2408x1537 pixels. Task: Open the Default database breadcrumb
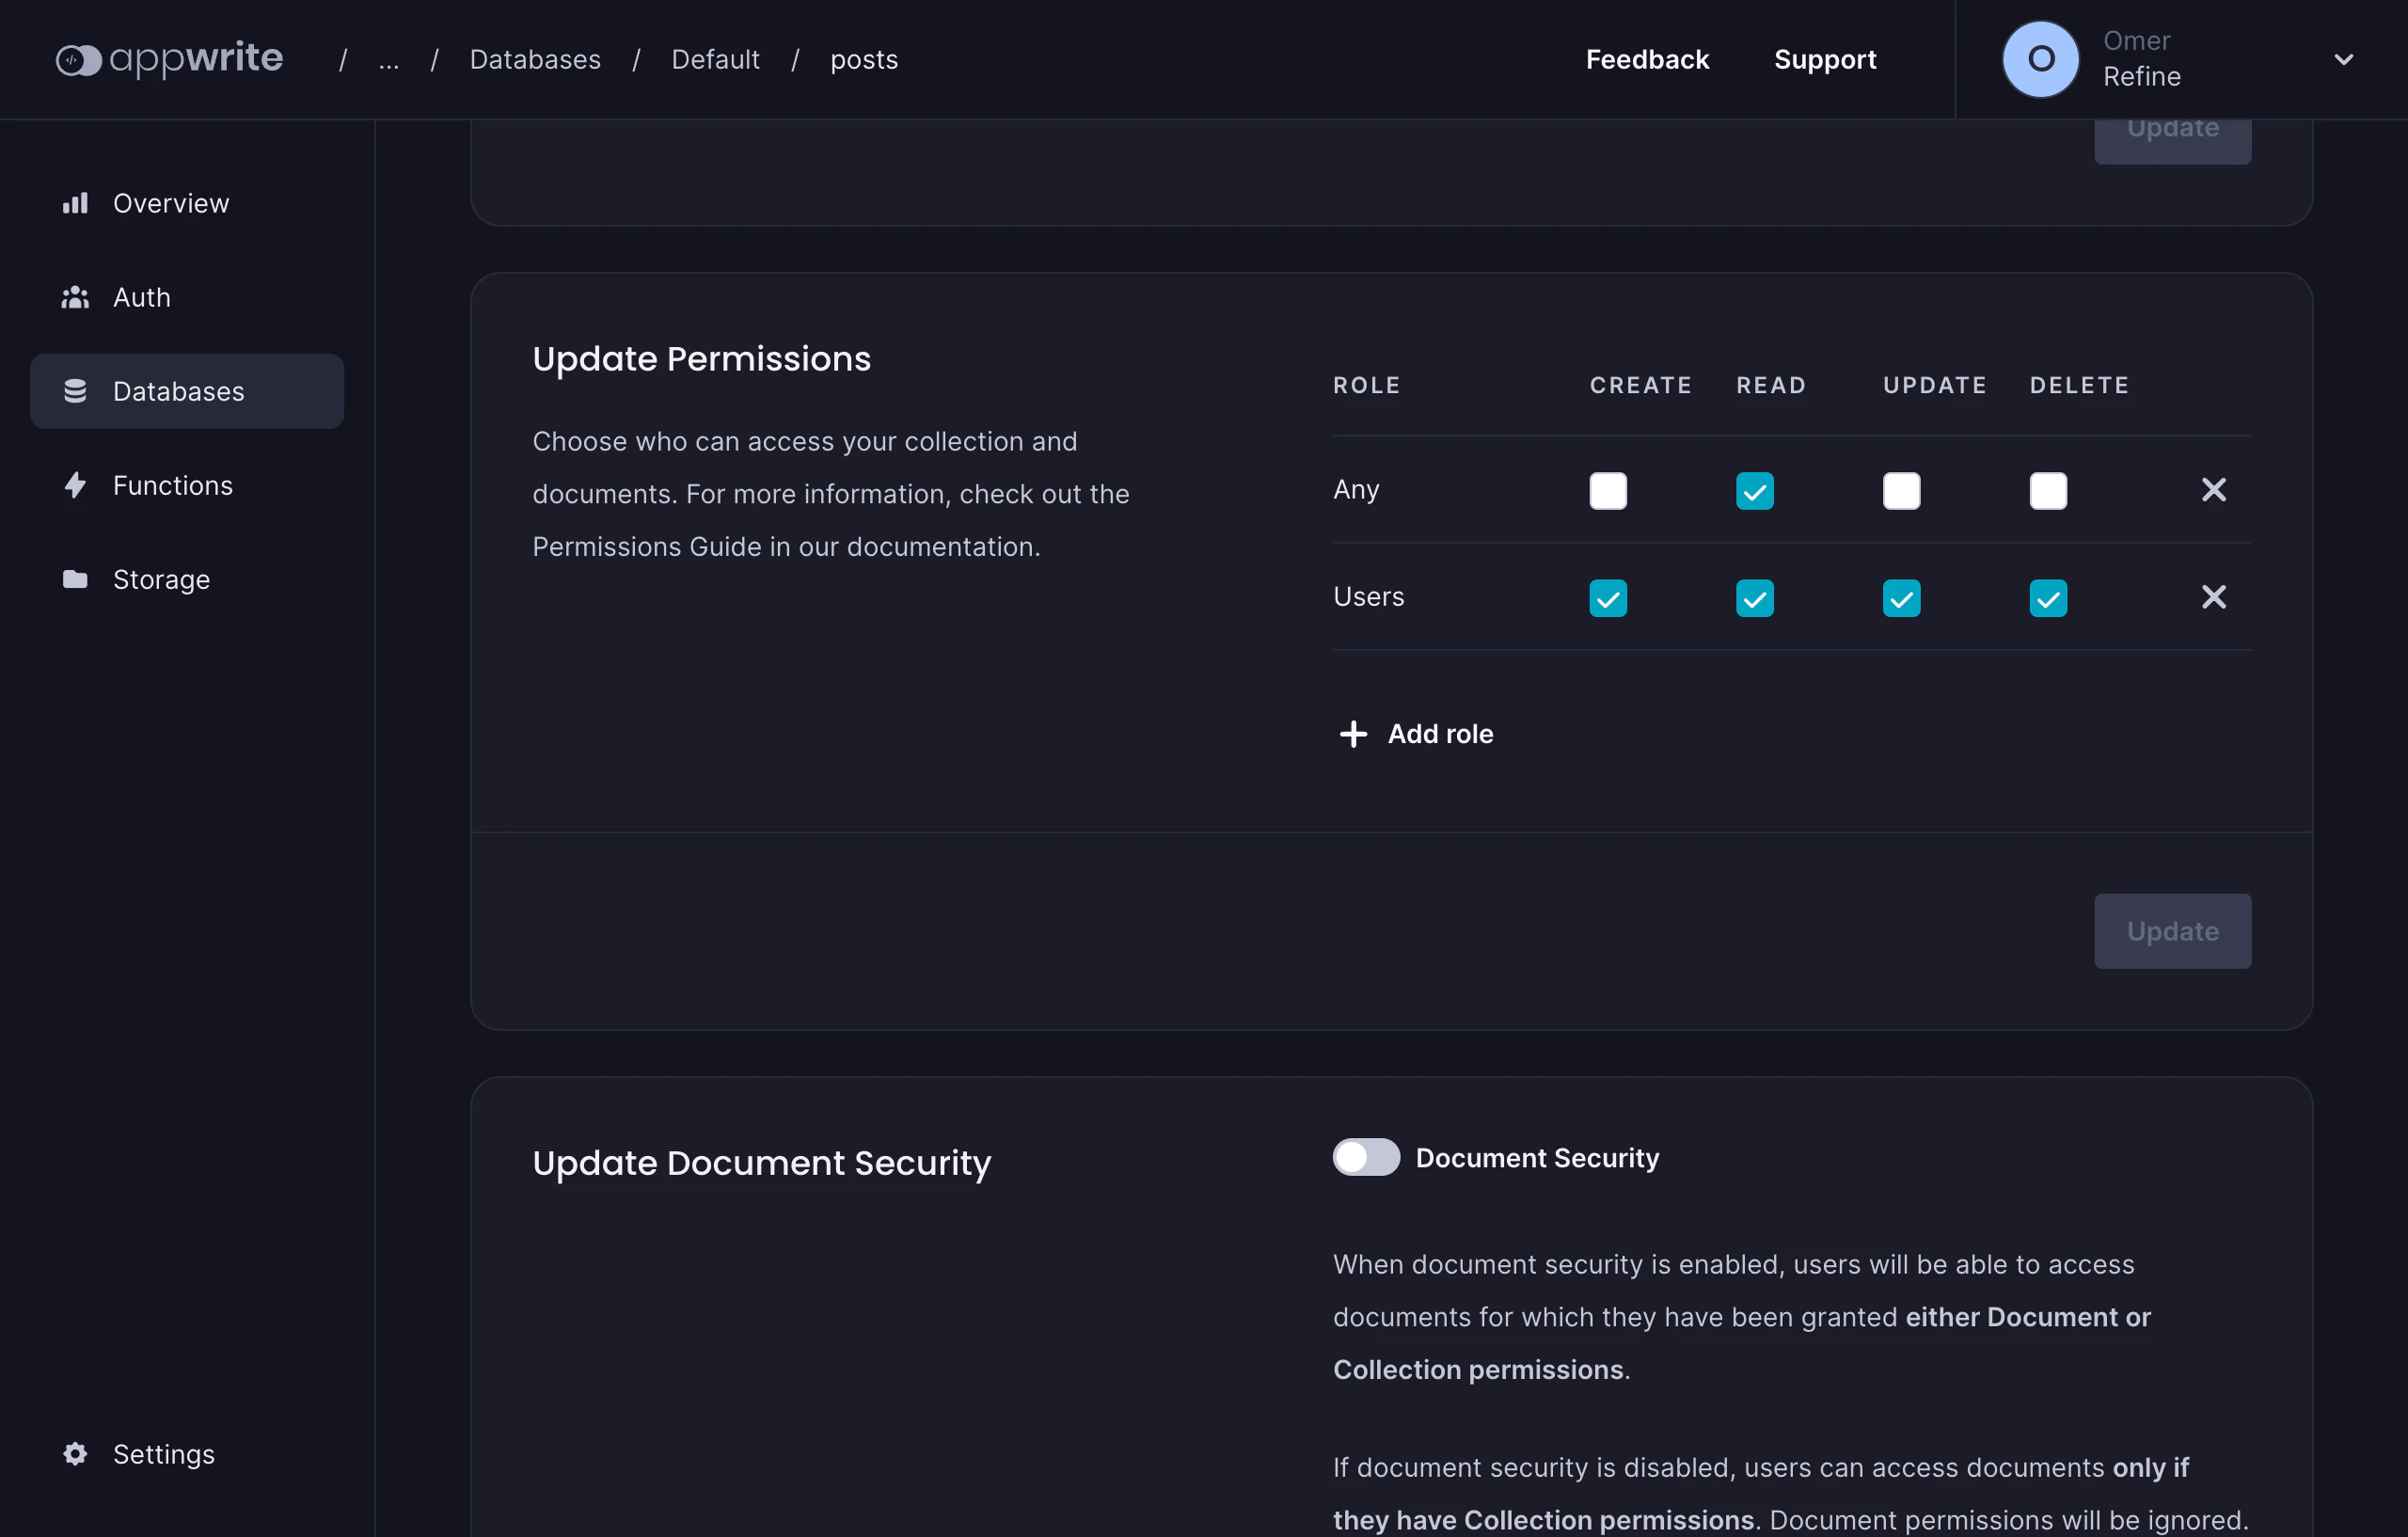click(x=714, y=60)
